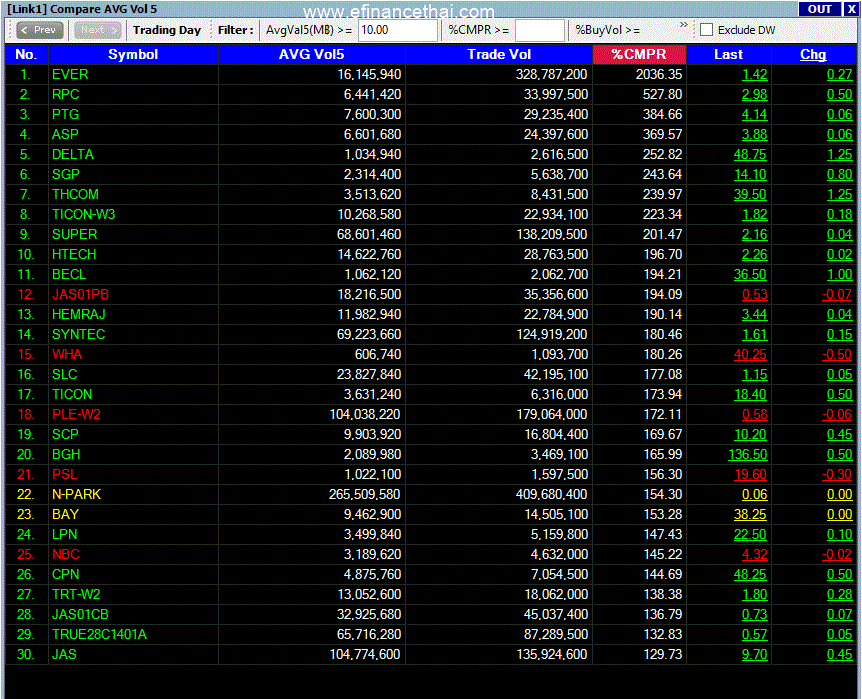Image resolution: width=862 pixels, height=699 pixels.
Task: Click EVER's %CMPR value 2036.35
Action: (x=659, y=74)
